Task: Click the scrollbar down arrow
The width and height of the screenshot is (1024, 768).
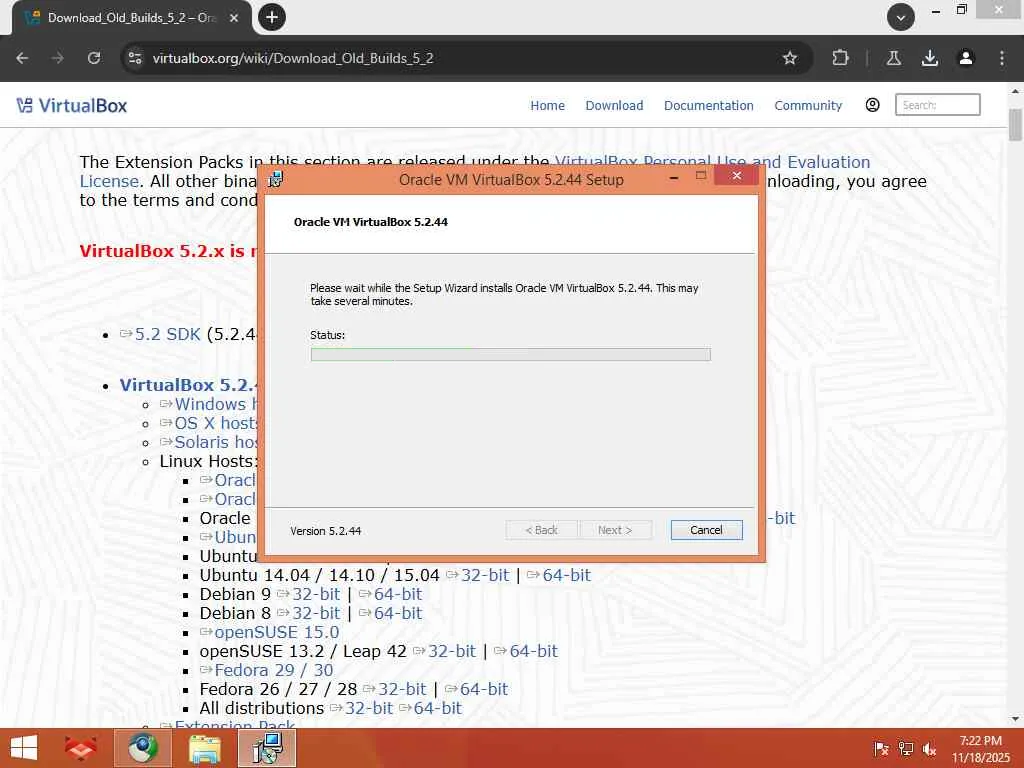Action: 1015,719
